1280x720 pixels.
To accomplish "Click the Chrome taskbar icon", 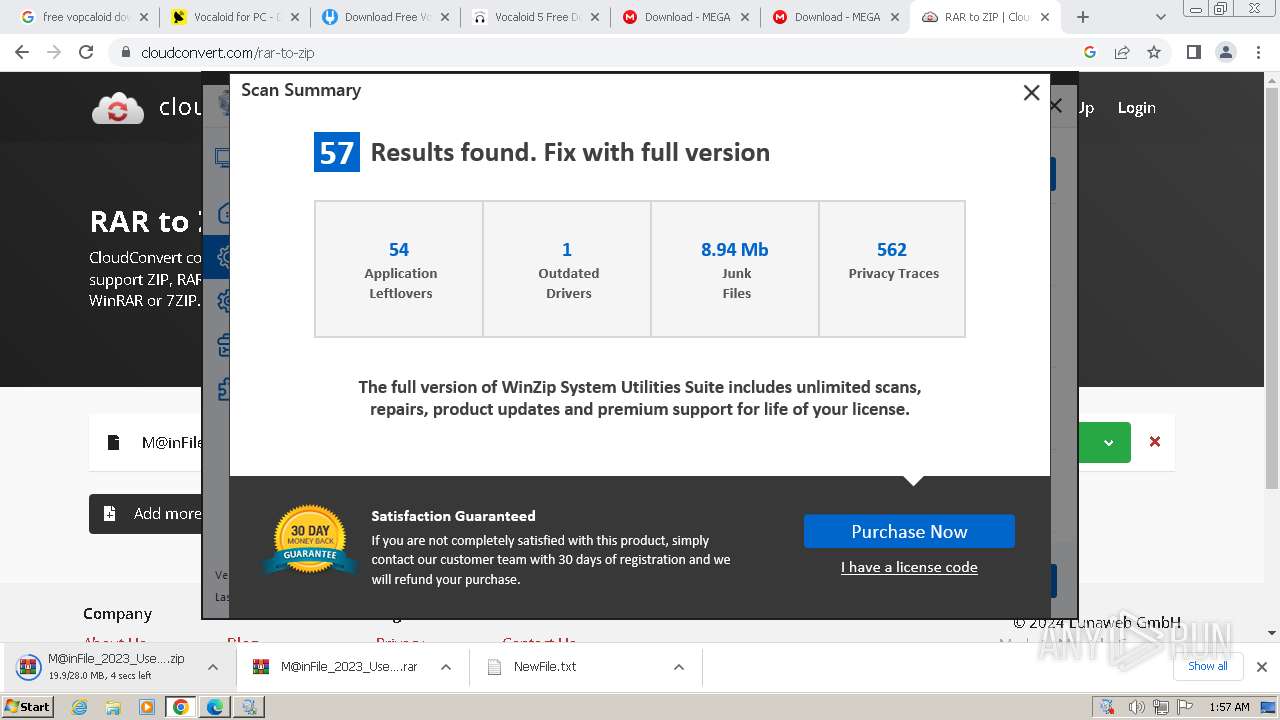I will click(x=181, y=707).
